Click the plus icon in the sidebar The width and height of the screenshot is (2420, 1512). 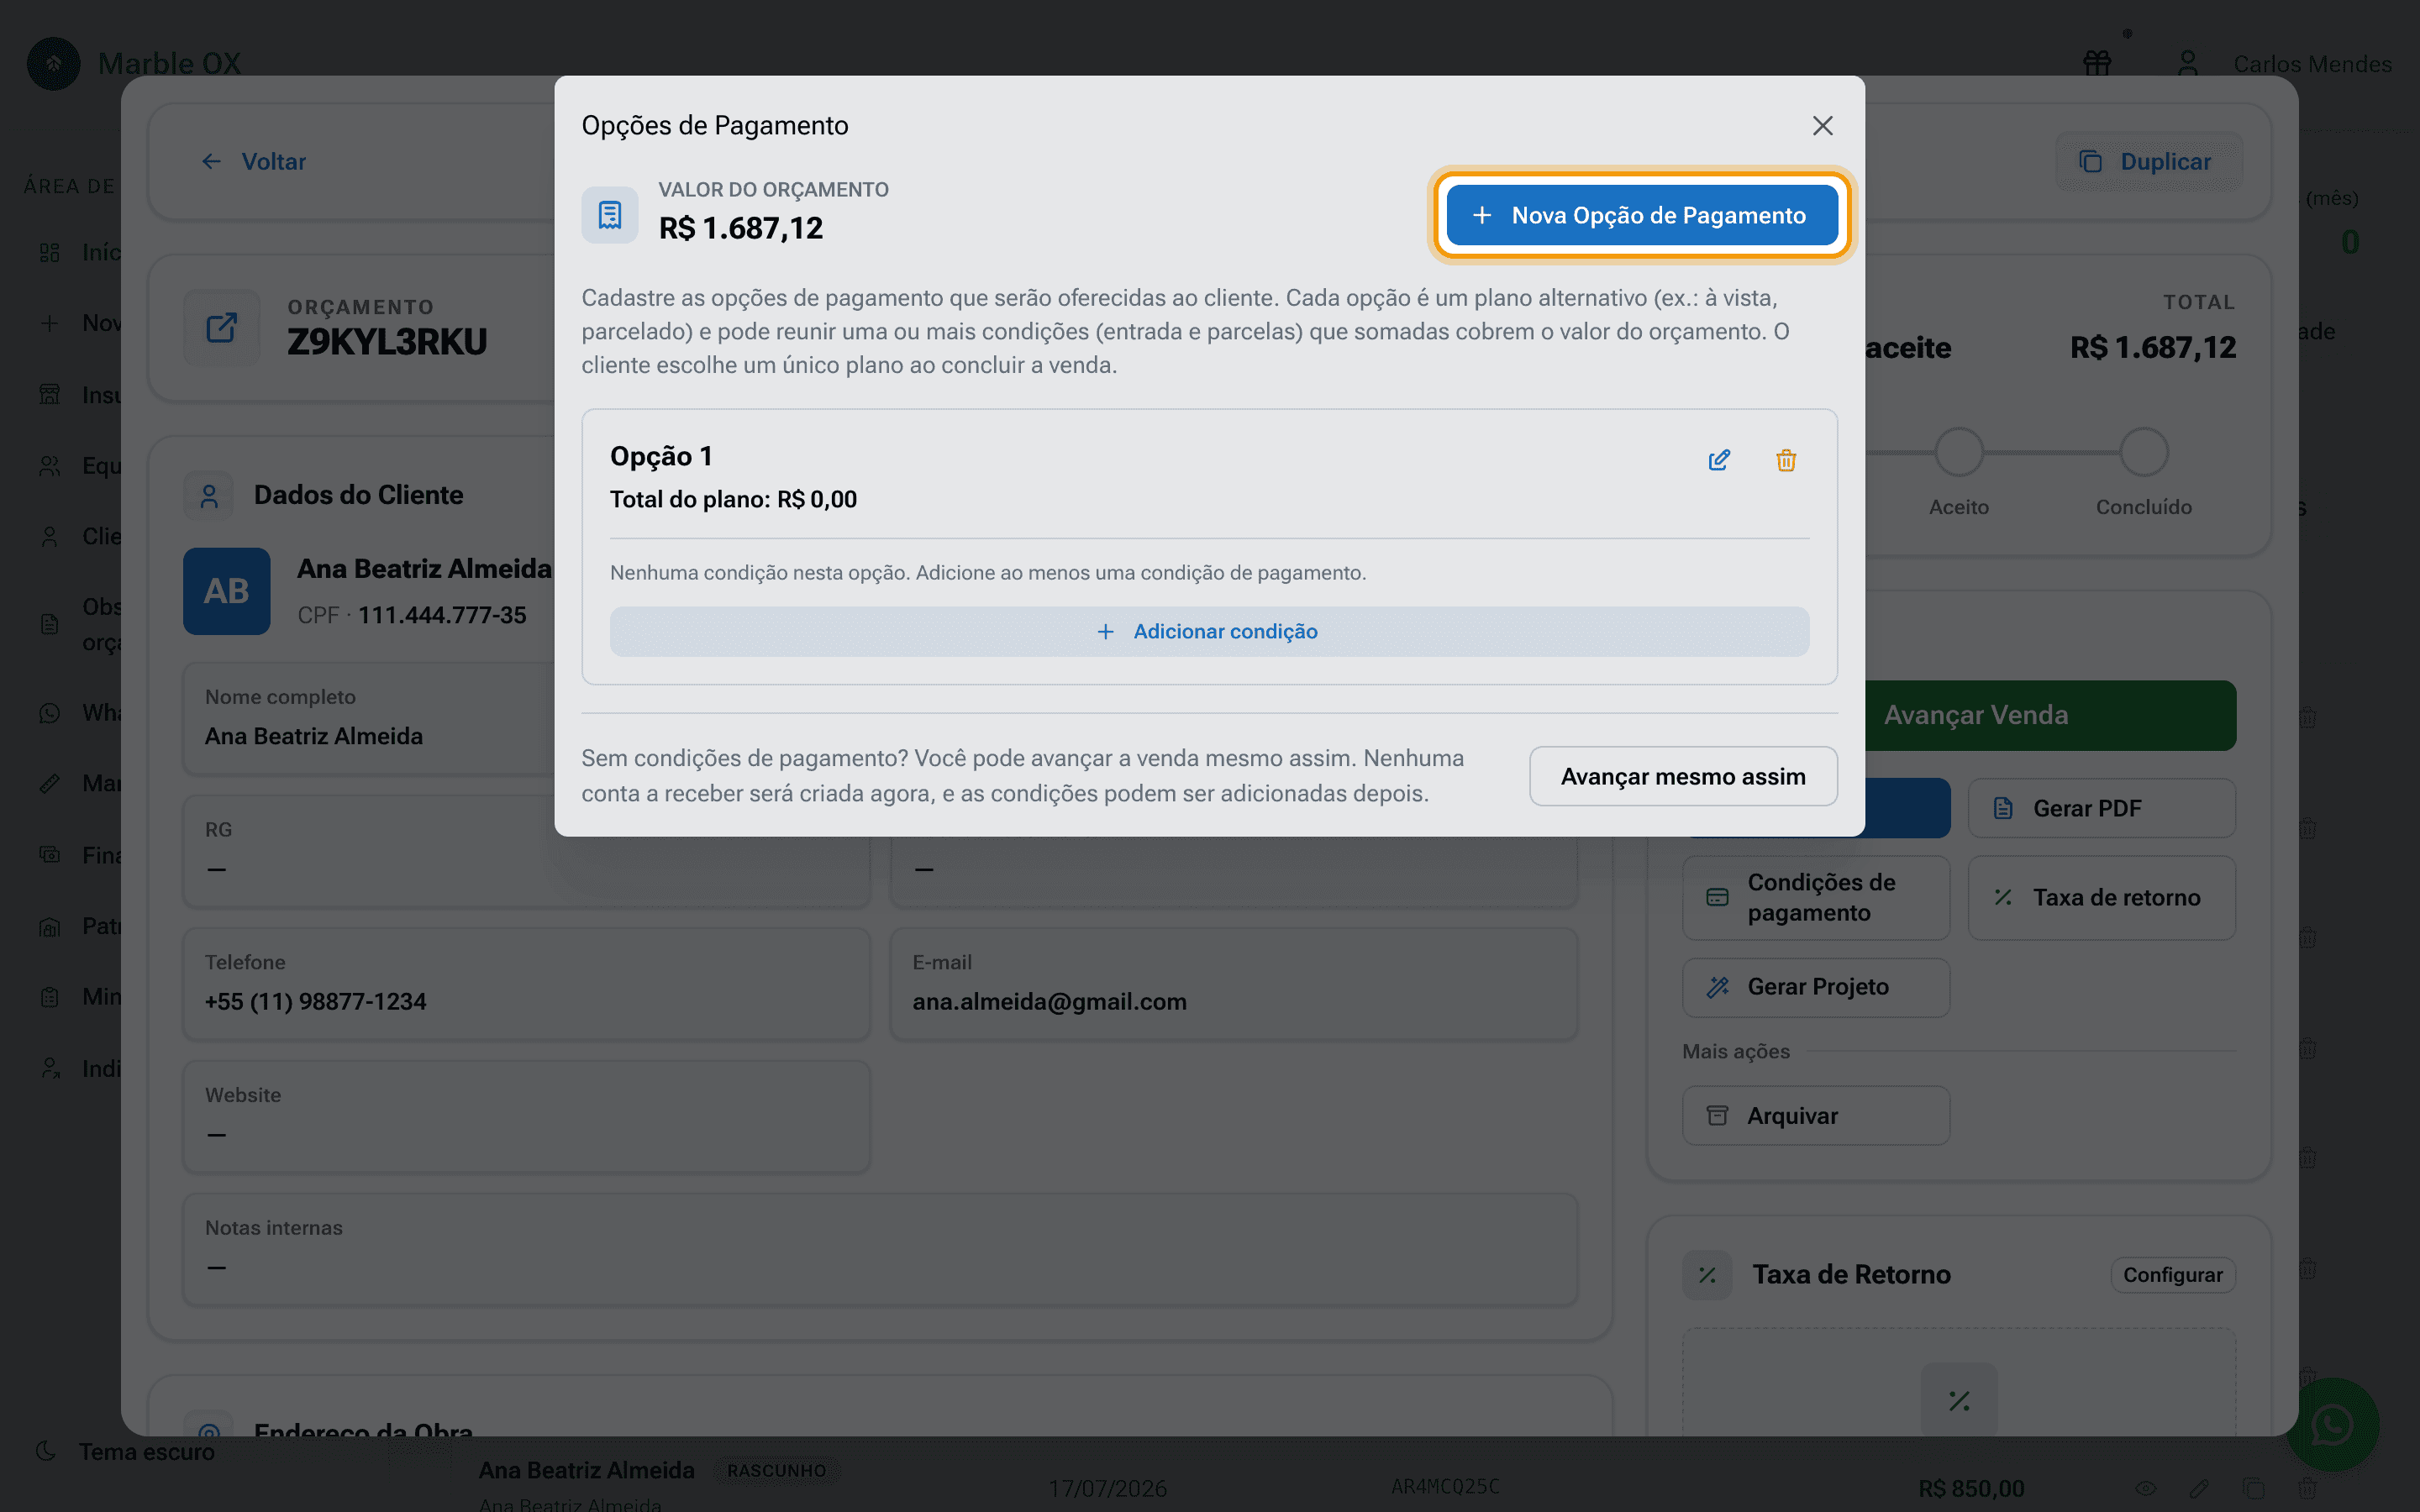(50, 323)
